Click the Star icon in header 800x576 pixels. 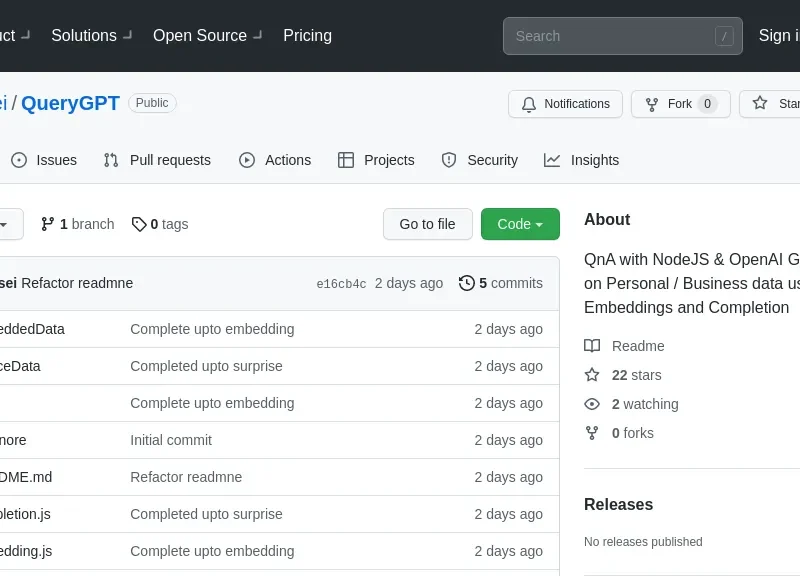point(760,103)
